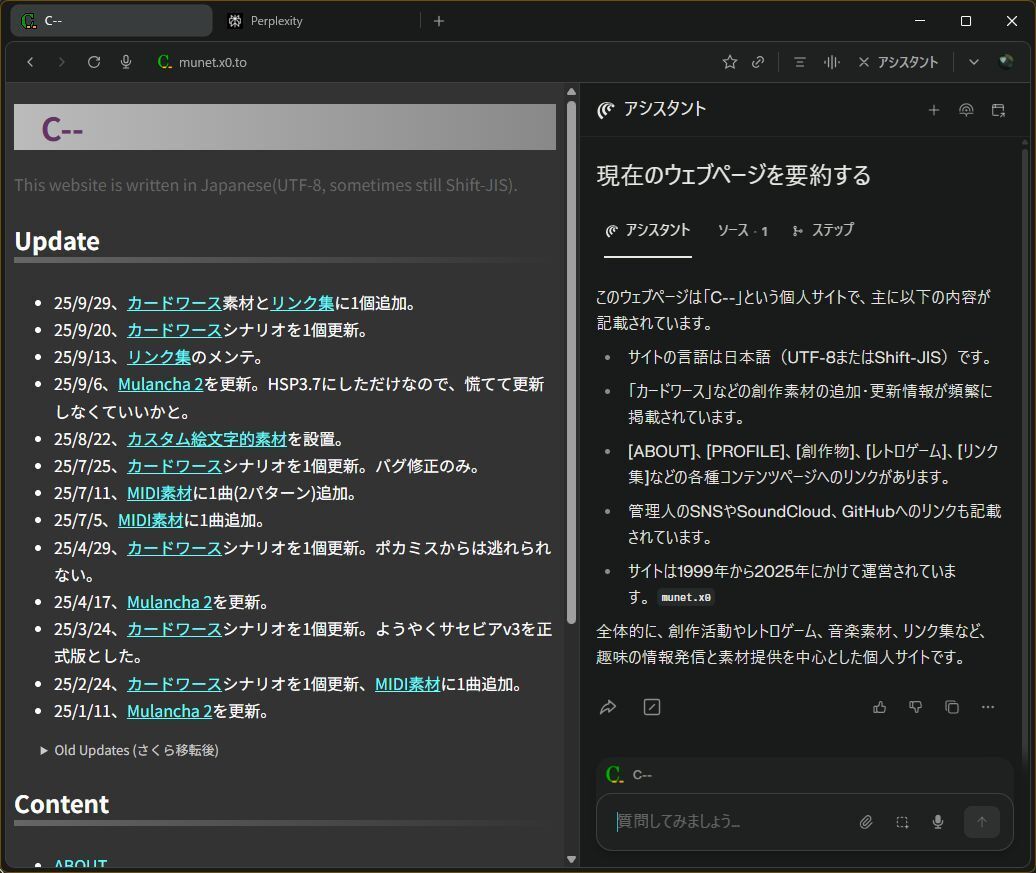Open the three-dot more options menu
The image size is (1036, 873).
(988, 707)
